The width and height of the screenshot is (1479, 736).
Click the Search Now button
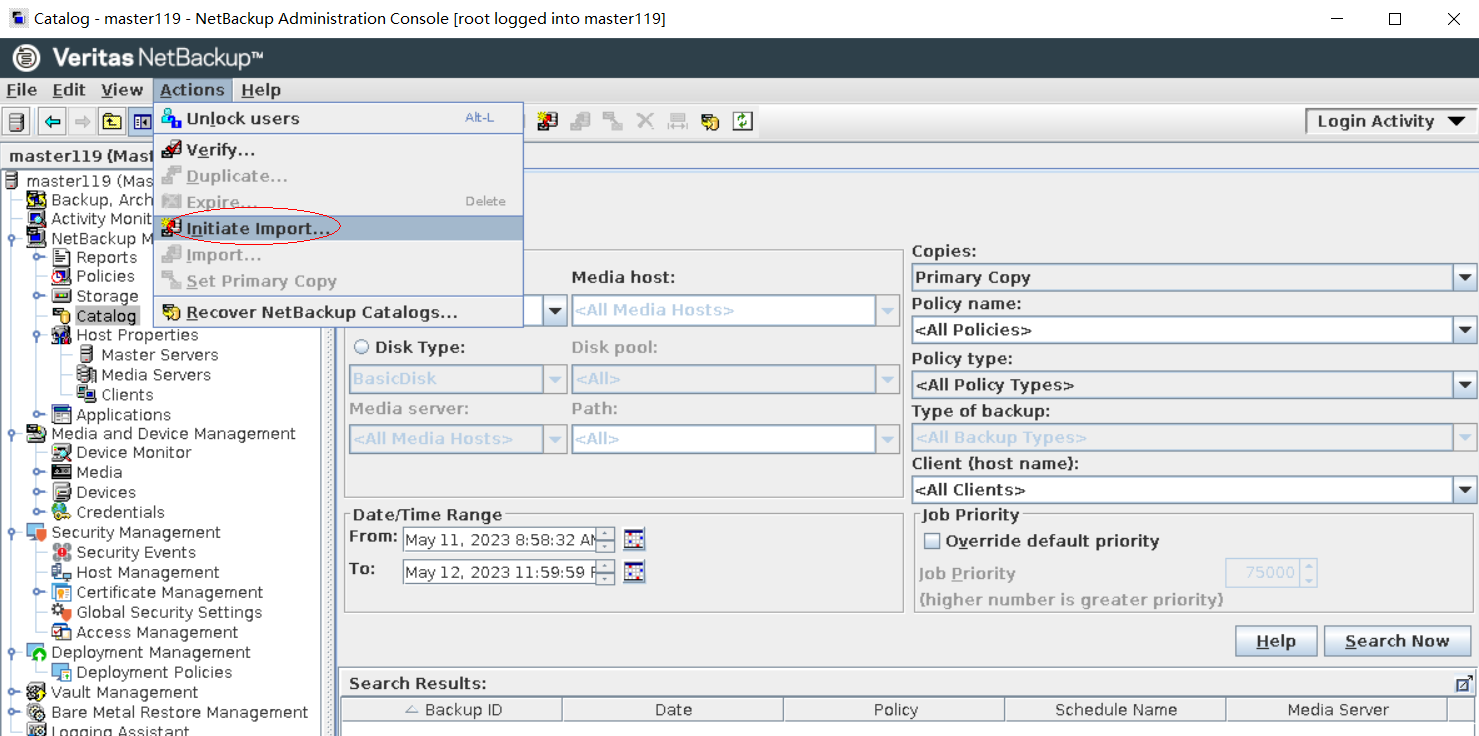point(1396,641)
